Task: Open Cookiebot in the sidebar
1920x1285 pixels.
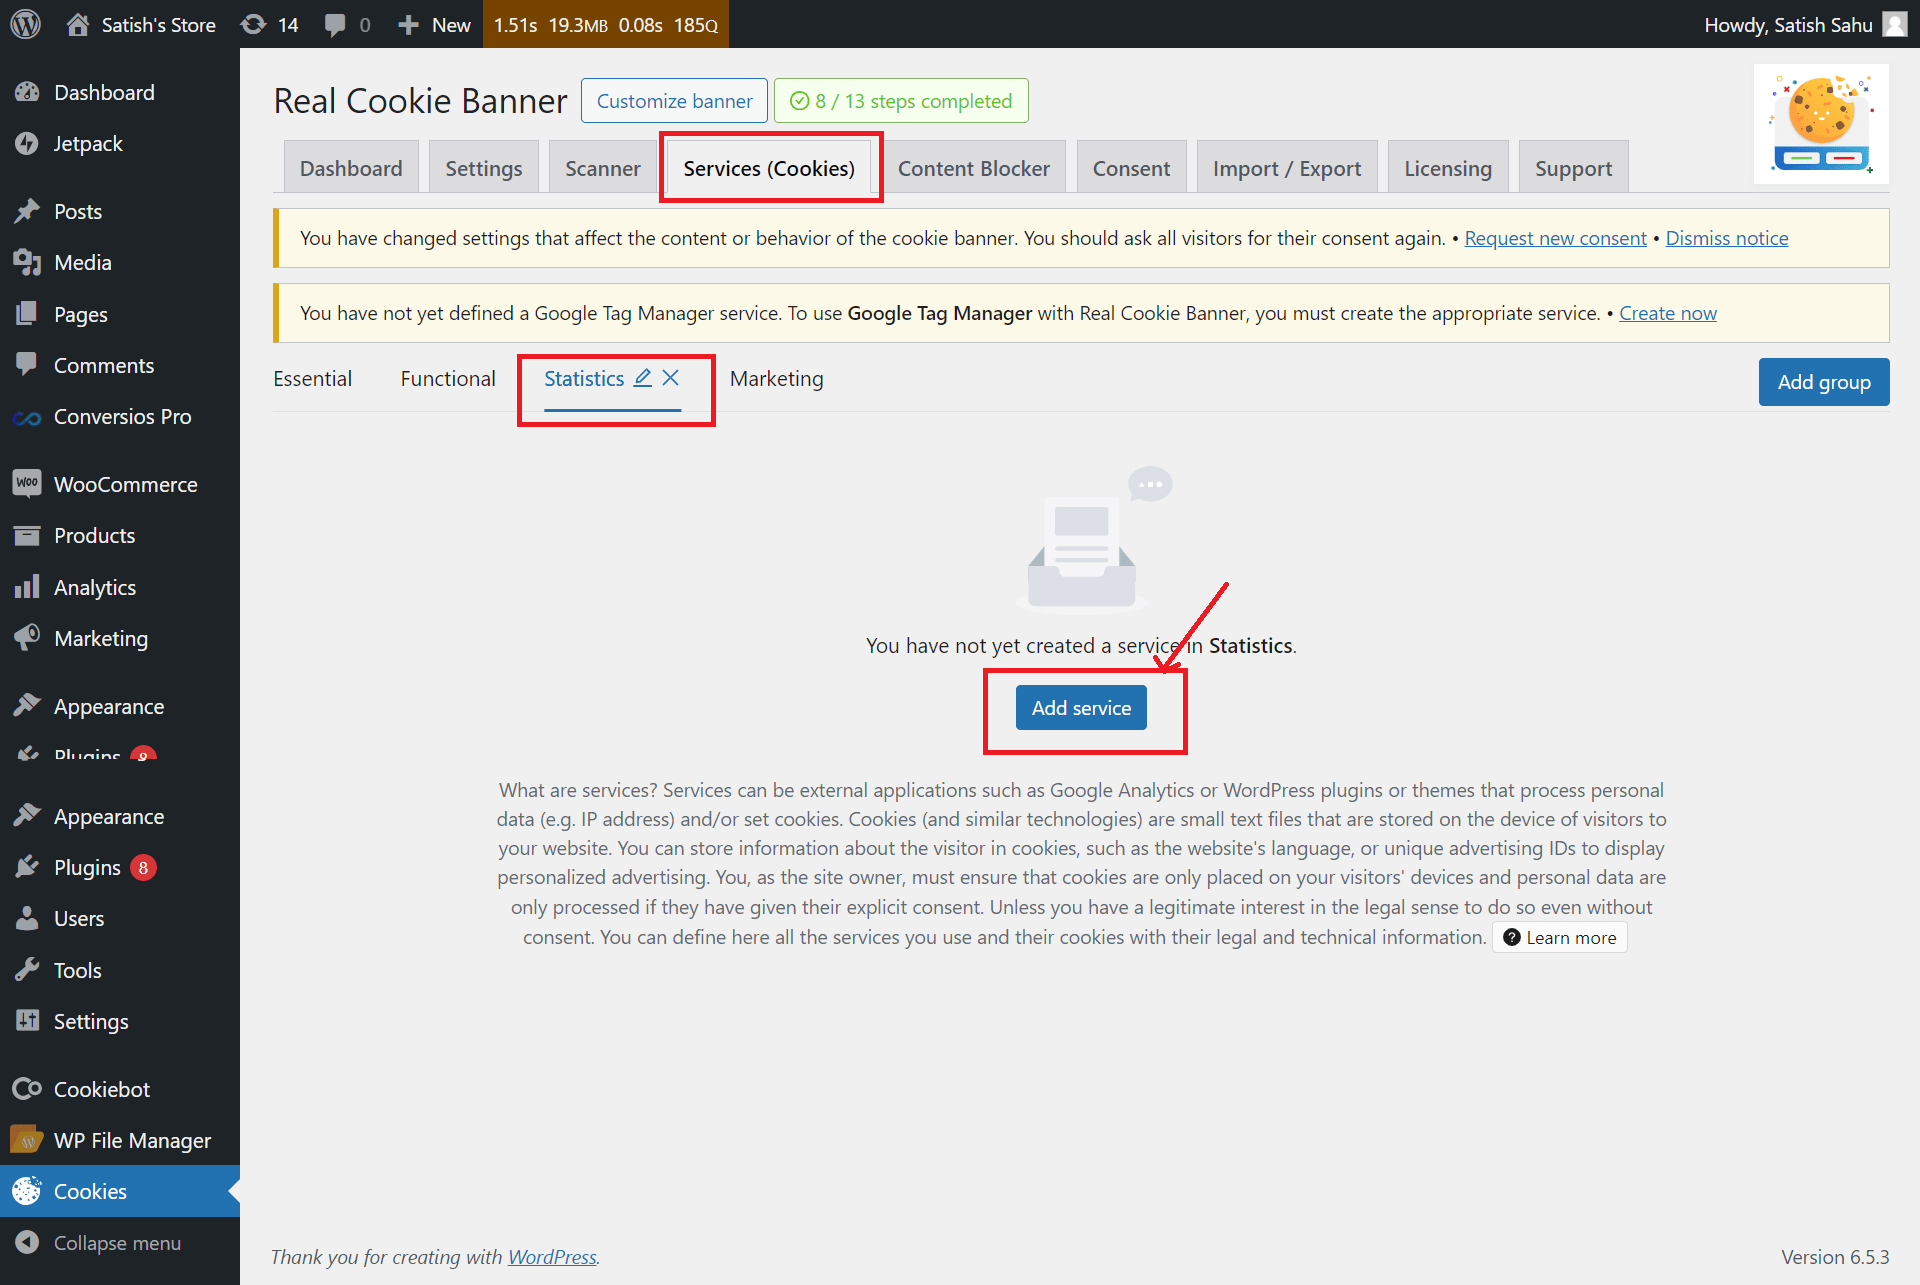Action: [101, 1089]
